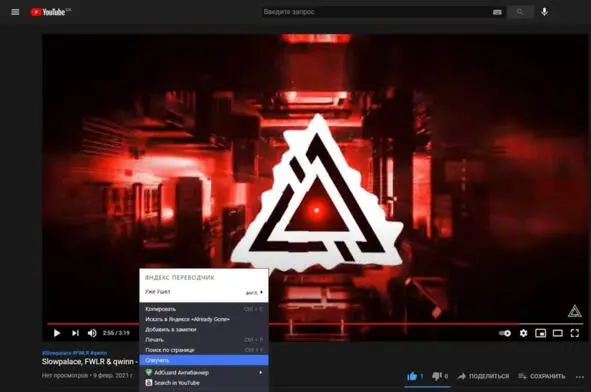Image resolution: width=591 pixels, height=392 pixels.
Task: Enter fullscreen mode
Action: click(x=574, y=333)
